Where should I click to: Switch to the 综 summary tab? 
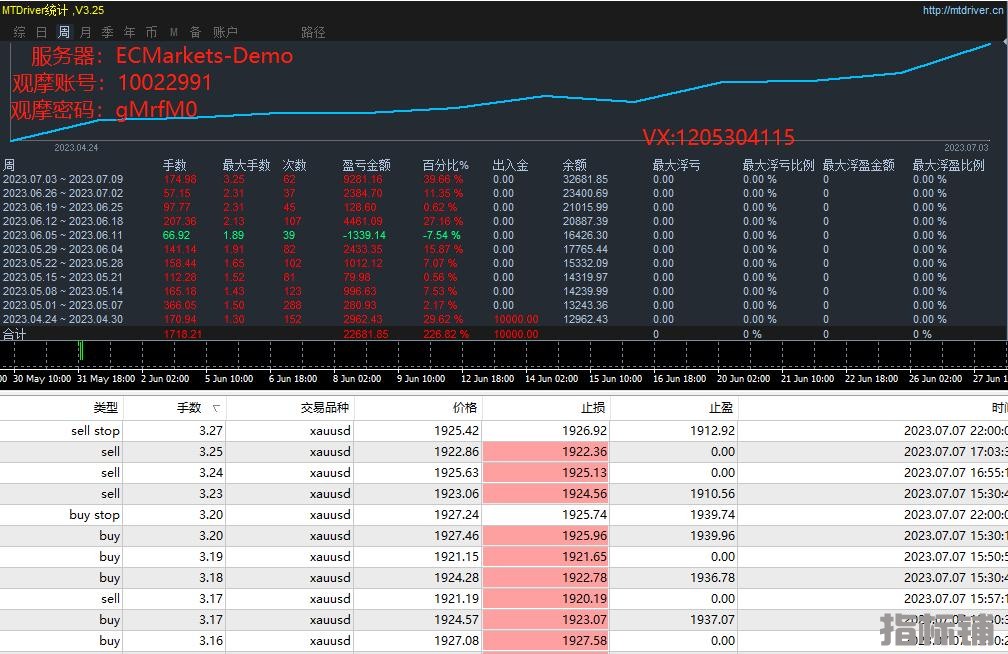pyautogui.click(x=20, y=32)
